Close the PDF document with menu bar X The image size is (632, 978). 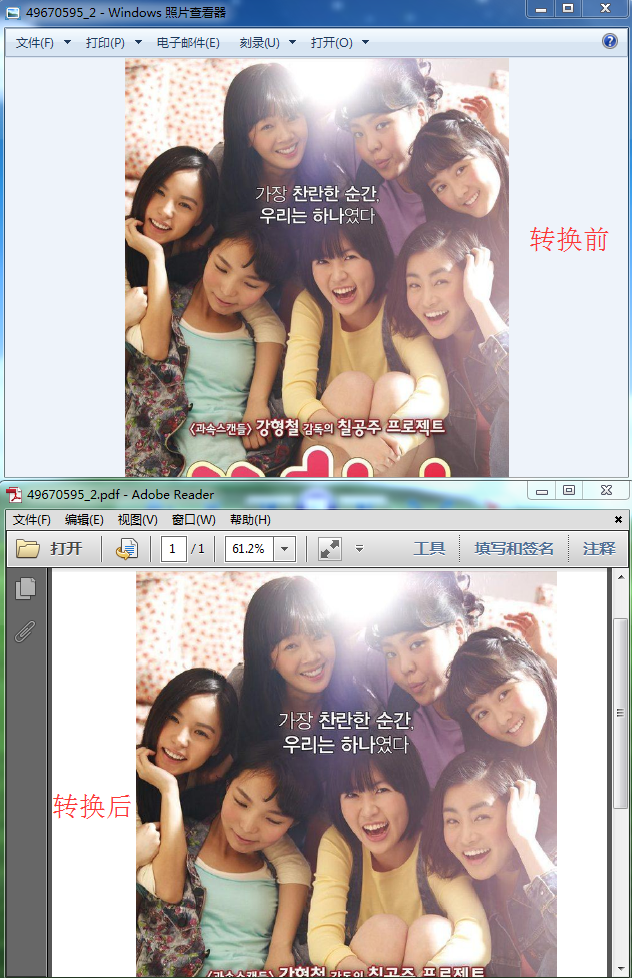(x=618, y=520)
